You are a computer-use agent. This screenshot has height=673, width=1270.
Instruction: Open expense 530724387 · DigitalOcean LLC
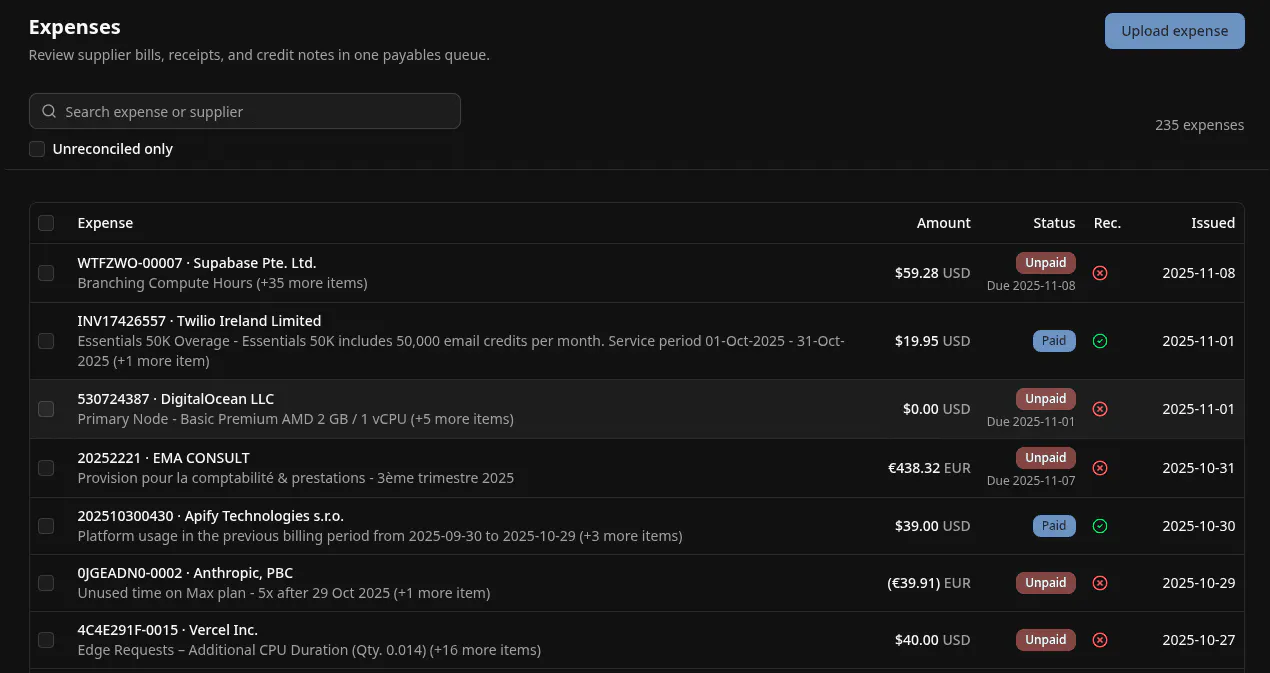click(175, 399)
